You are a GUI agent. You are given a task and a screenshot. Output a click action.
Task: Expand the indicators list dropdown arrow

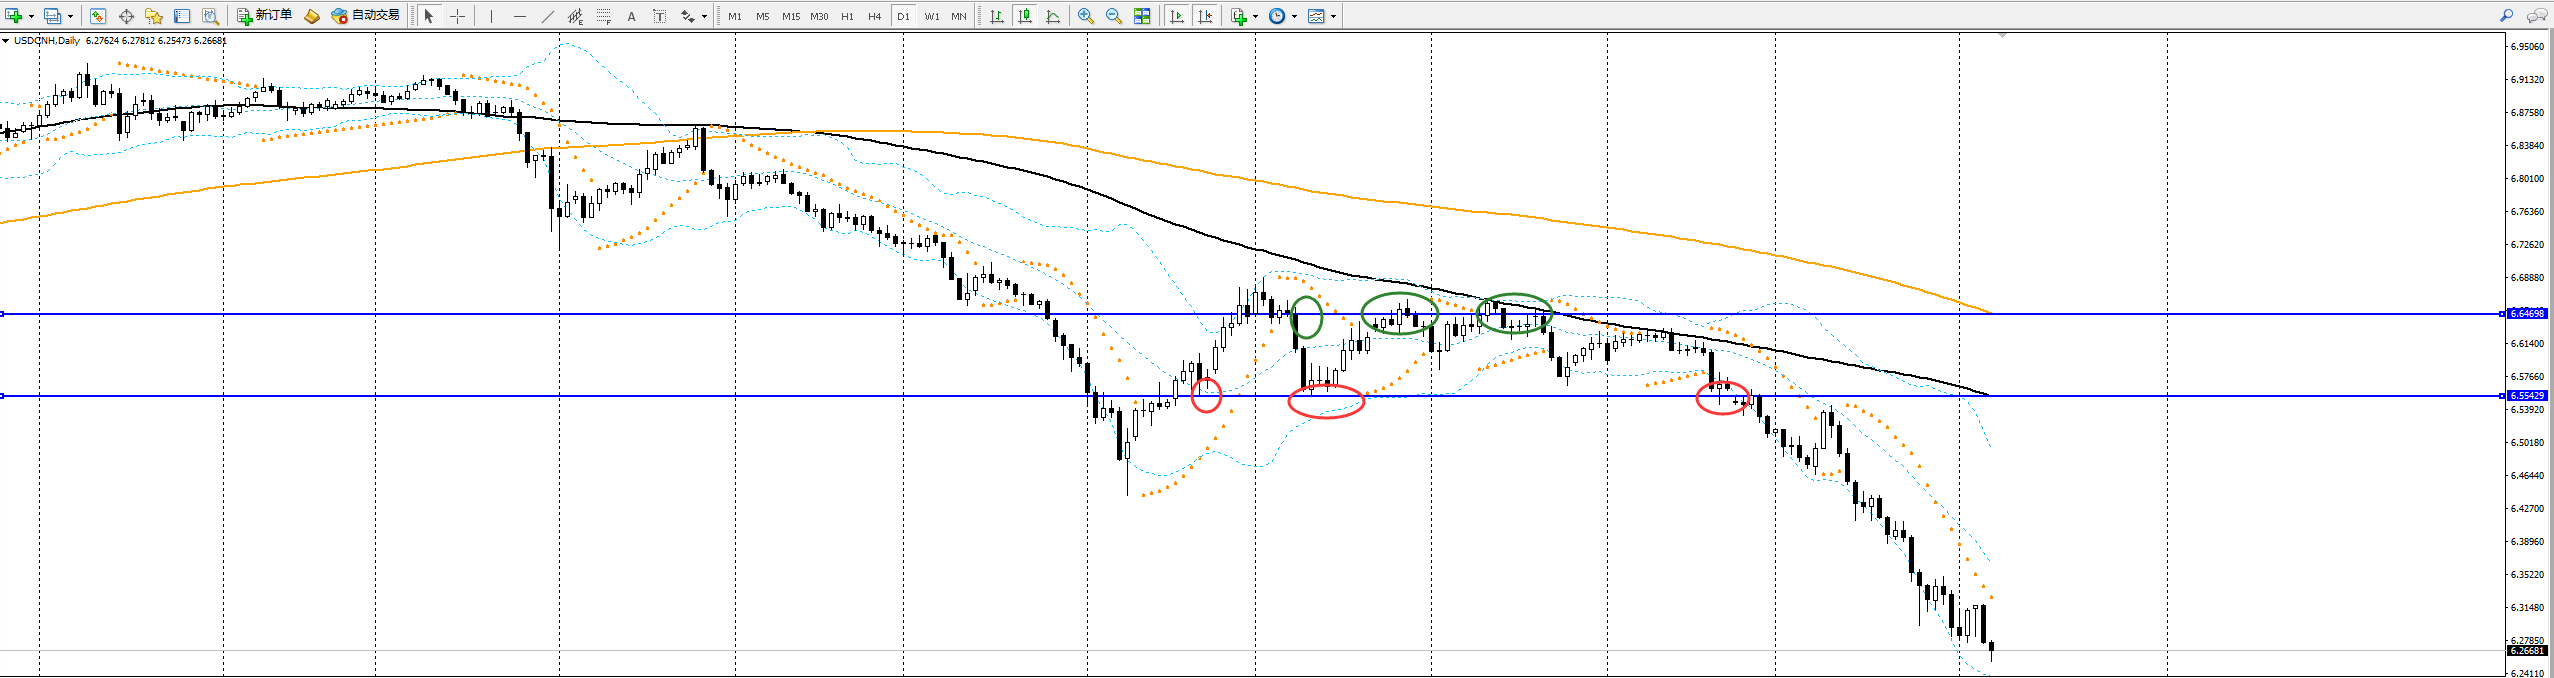pyautogui.click(x=1255, y=17)
